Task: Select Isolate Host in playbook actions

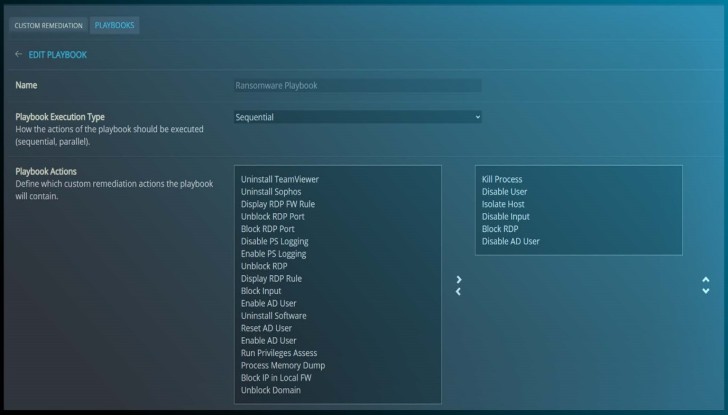Action: tap(503, 204)
